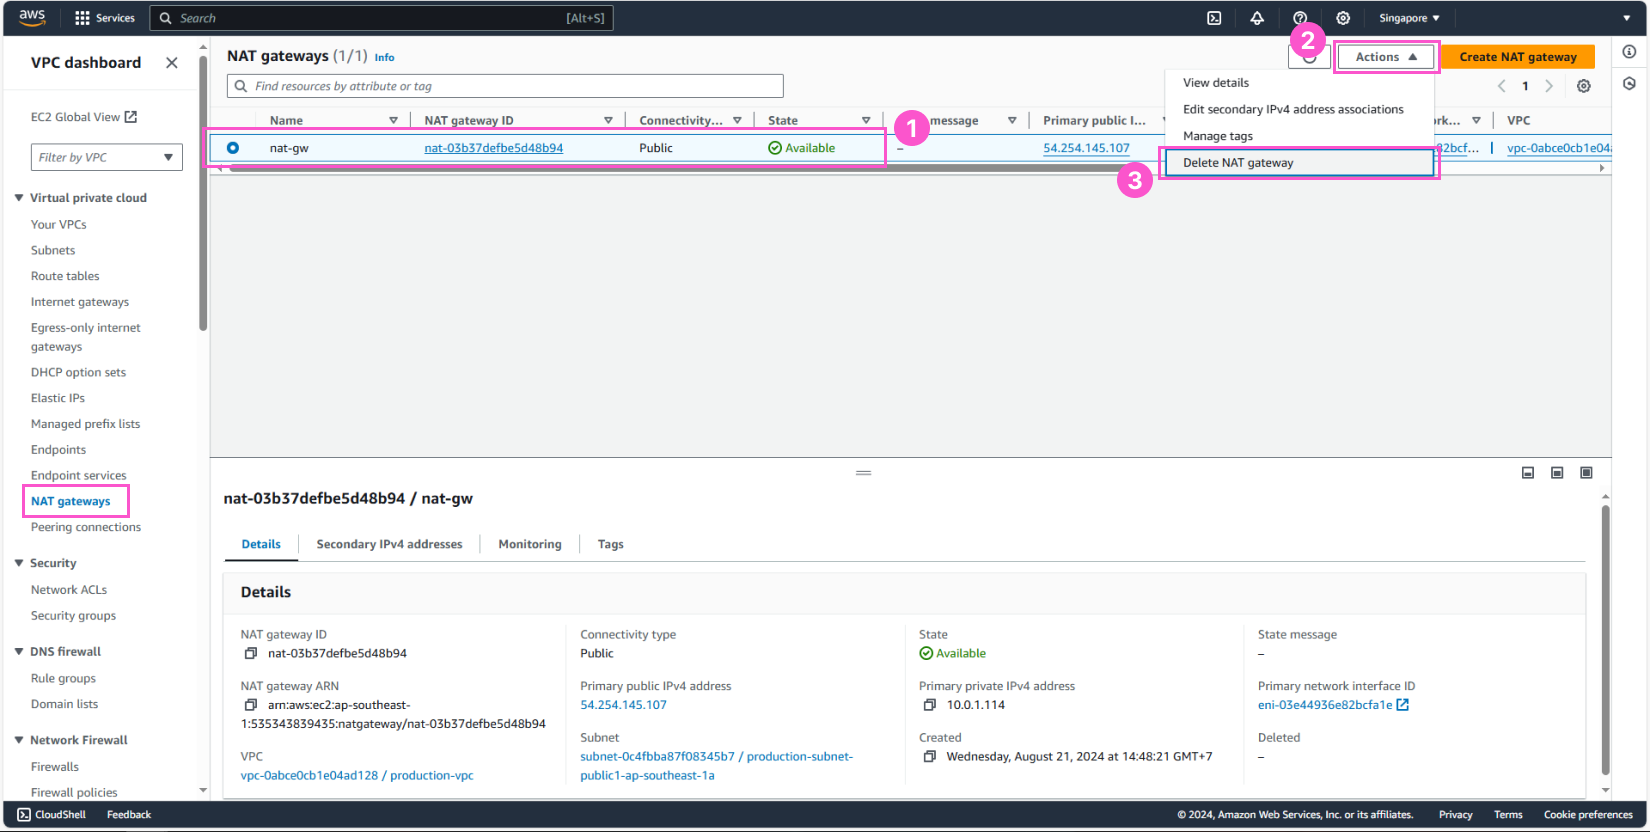Switch to the Tags tab

click(x=610, y=544)
